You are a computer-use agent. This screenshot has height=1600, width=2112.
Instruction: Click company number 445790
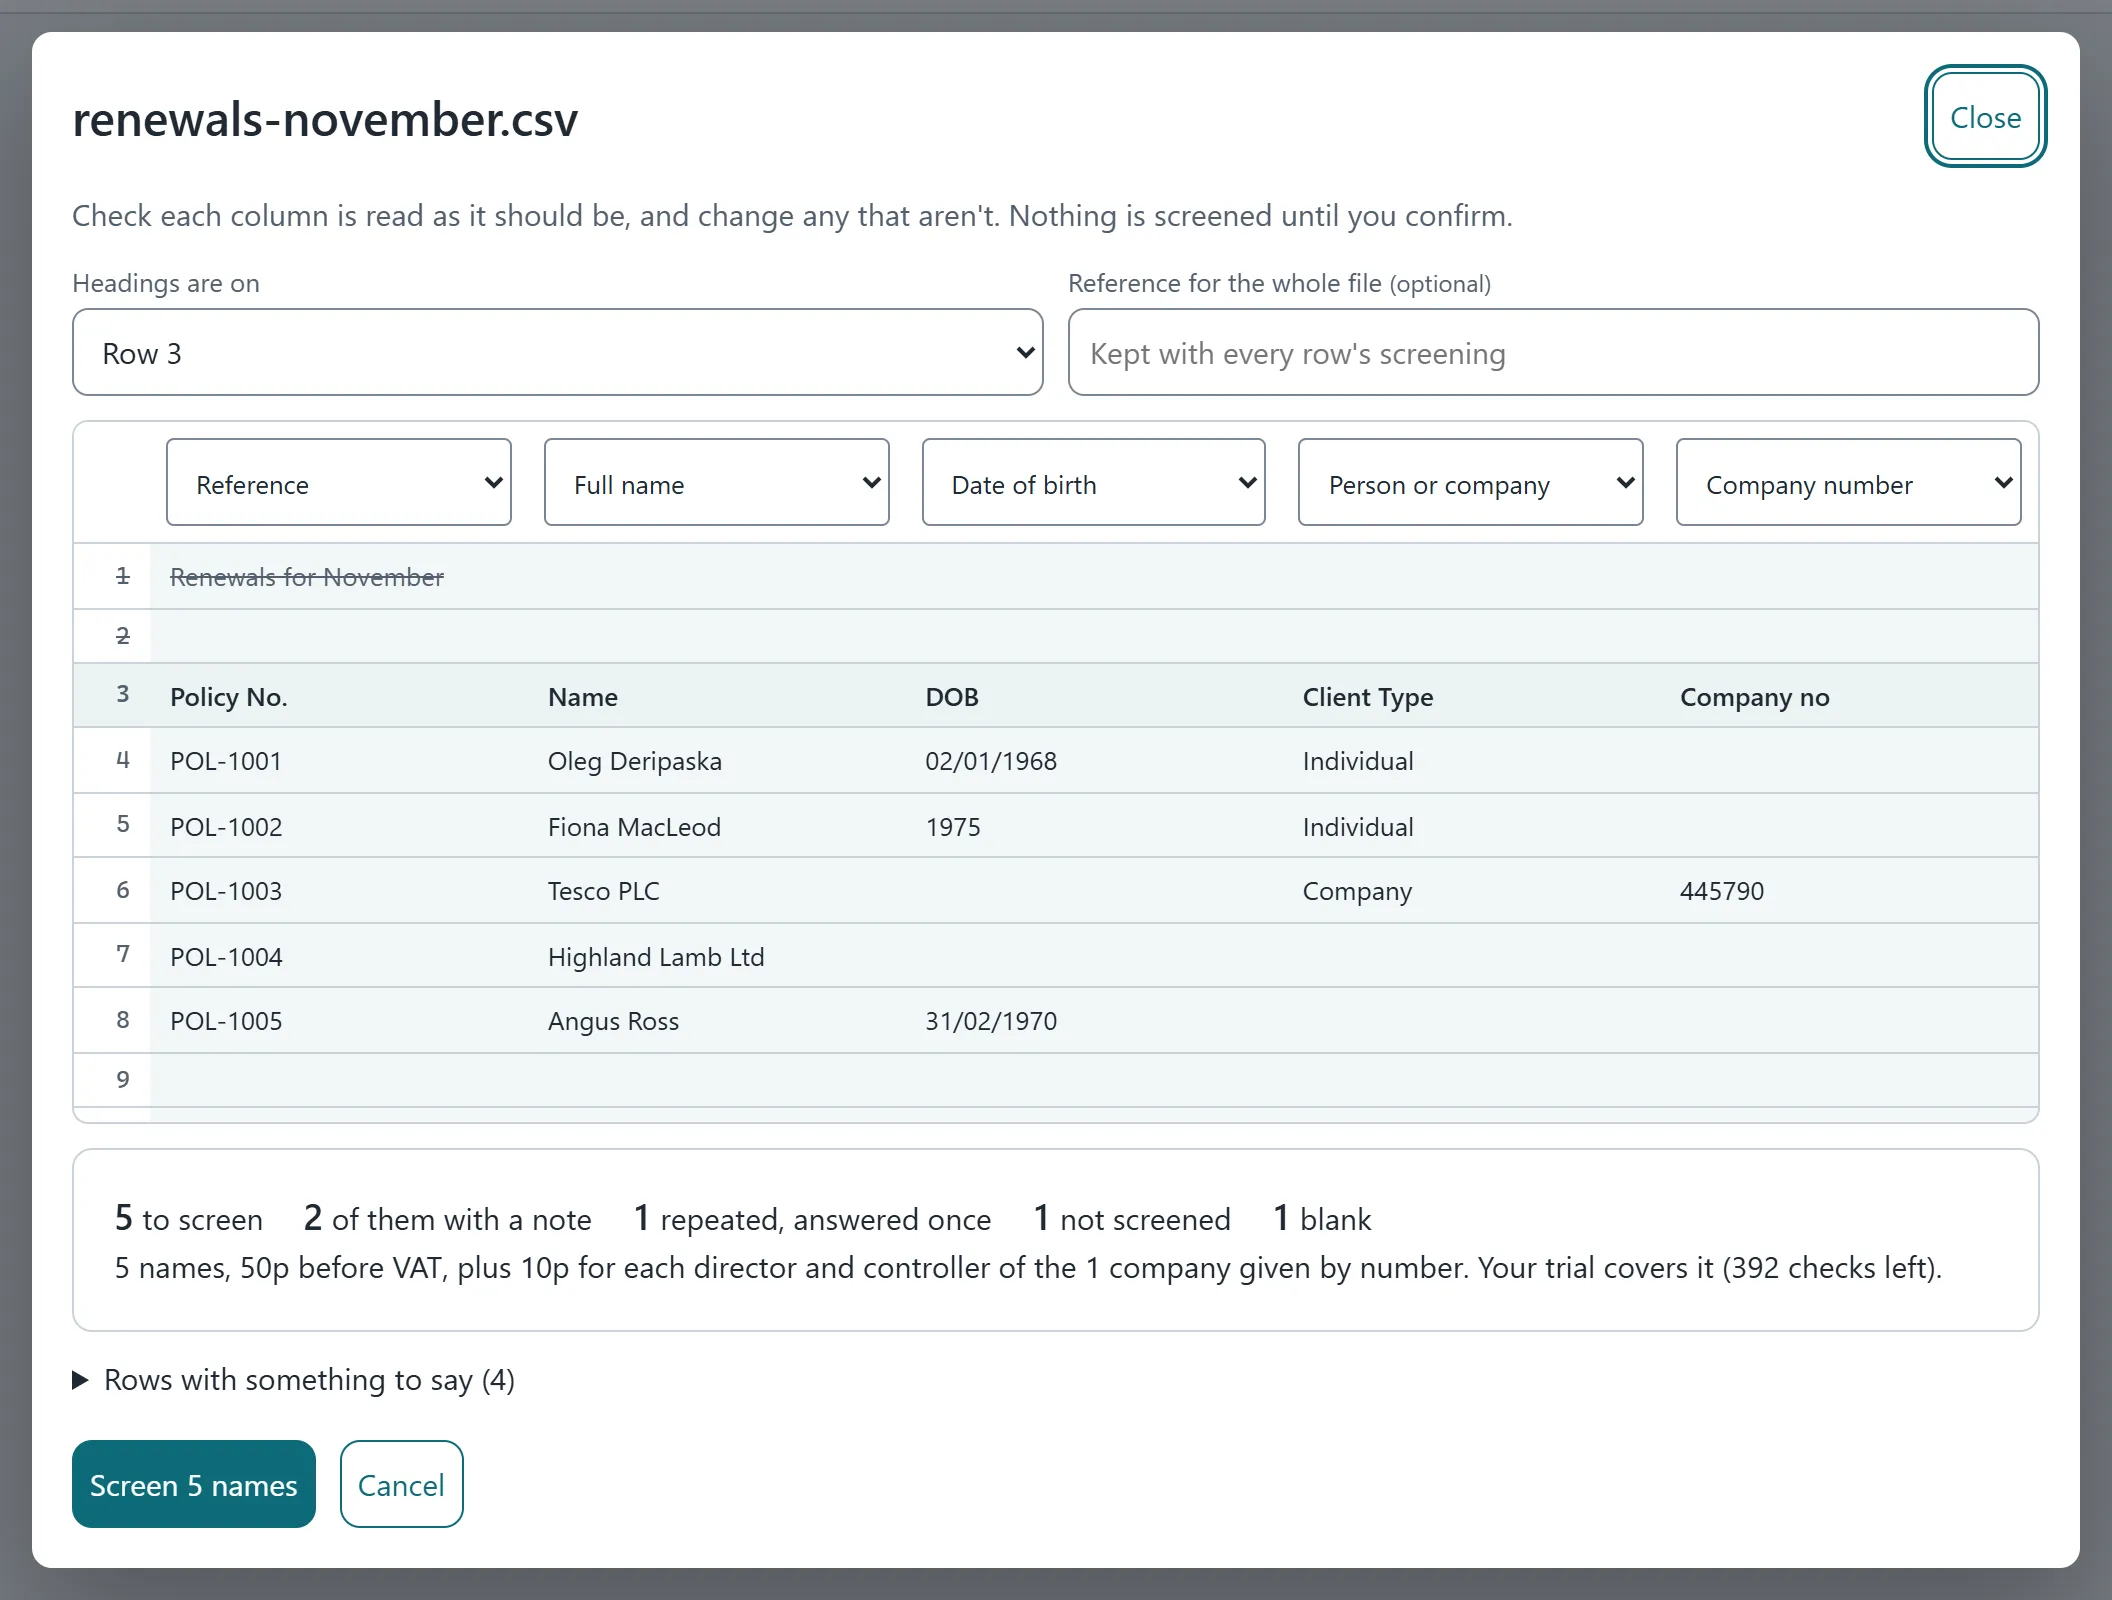pyautogui.click(x=1722, y=891)
